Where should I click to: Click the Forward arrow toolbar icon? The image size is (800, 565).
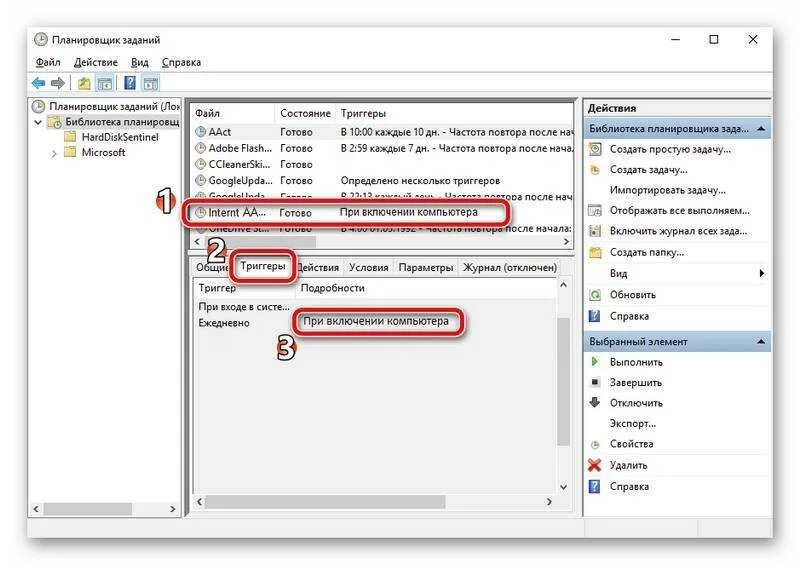(58, 83)
